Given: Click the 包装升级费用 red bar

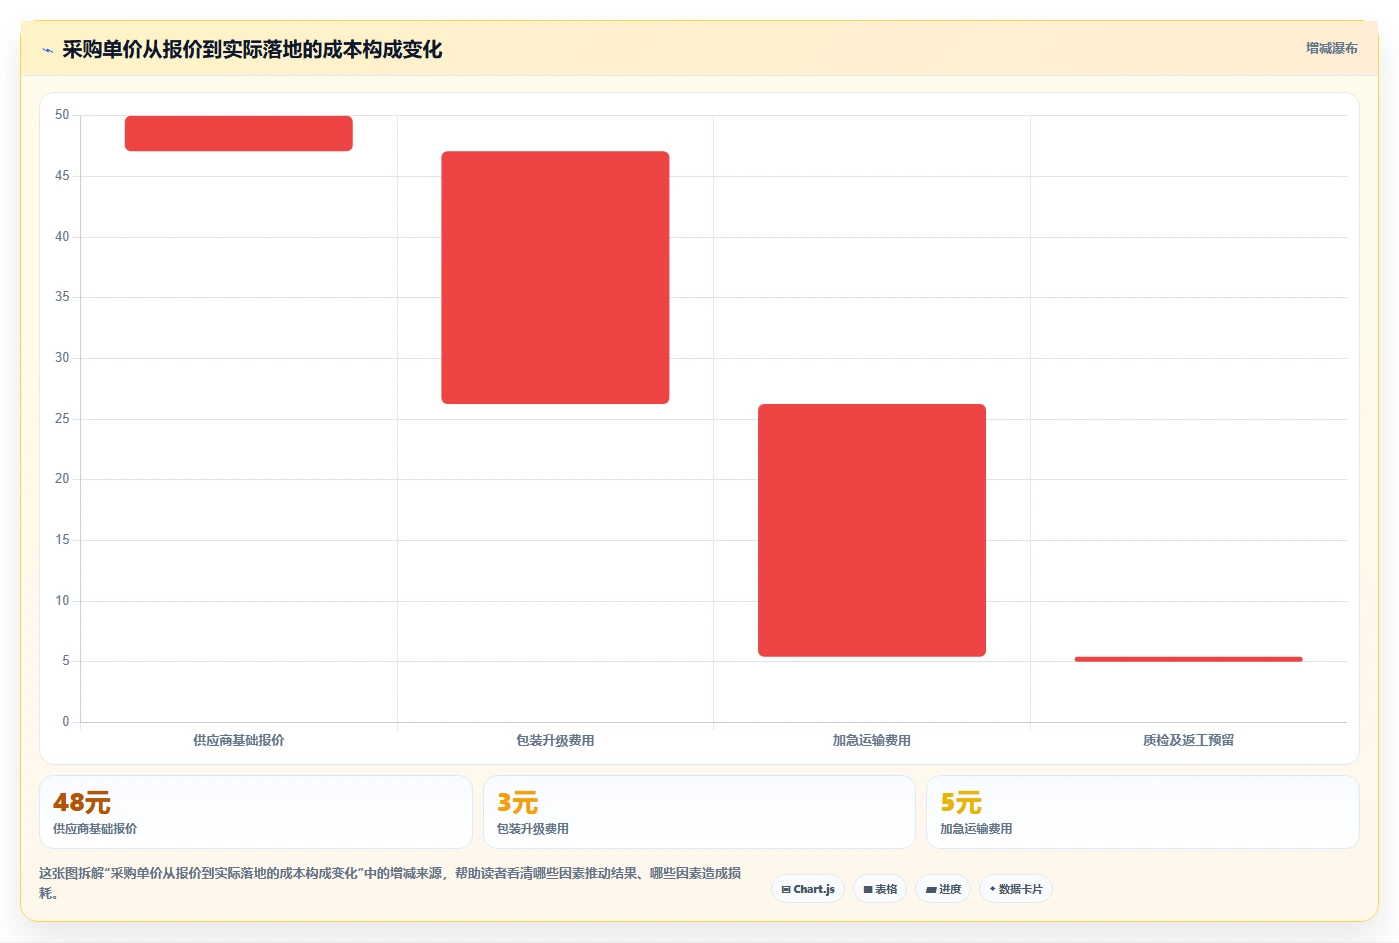Looking at the screenshot, I should tap(555, 277).
